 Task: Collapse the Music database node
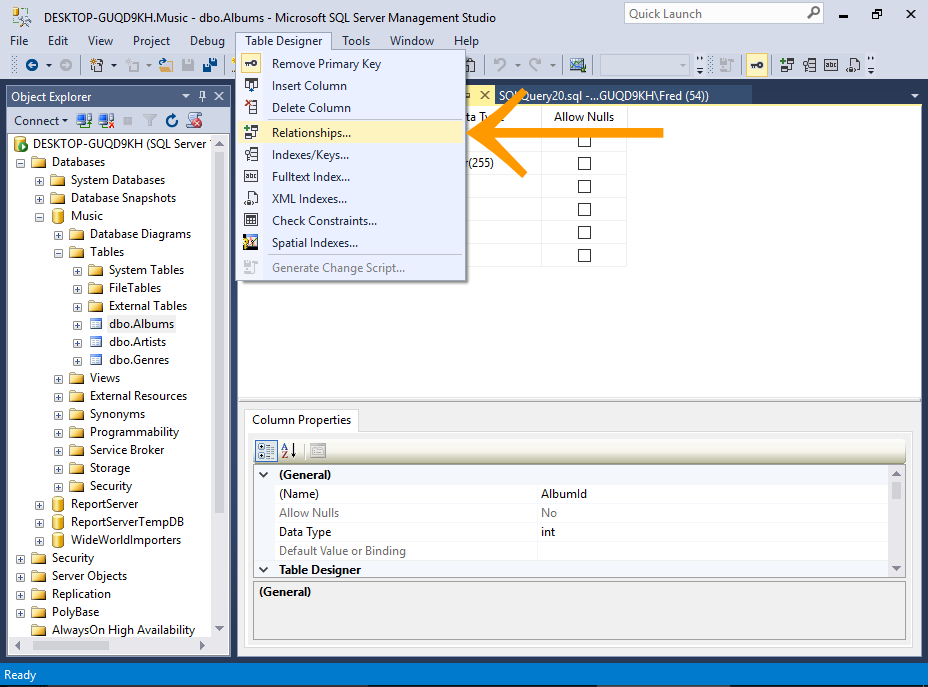click(x=39, y=215)
